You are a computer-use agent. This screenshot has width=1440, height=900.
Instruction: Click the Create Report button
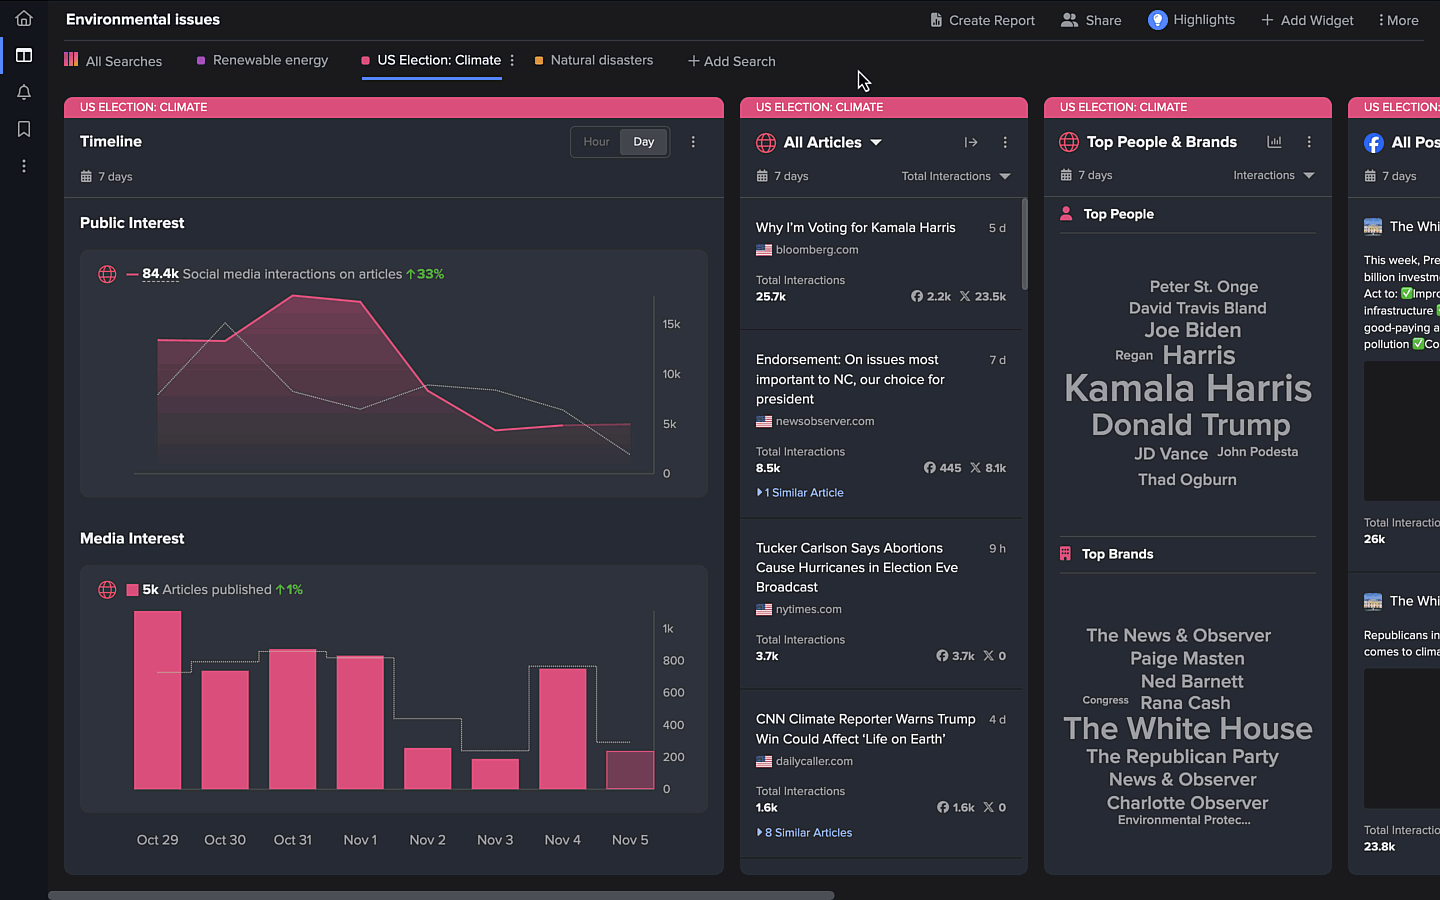point(982,20)
